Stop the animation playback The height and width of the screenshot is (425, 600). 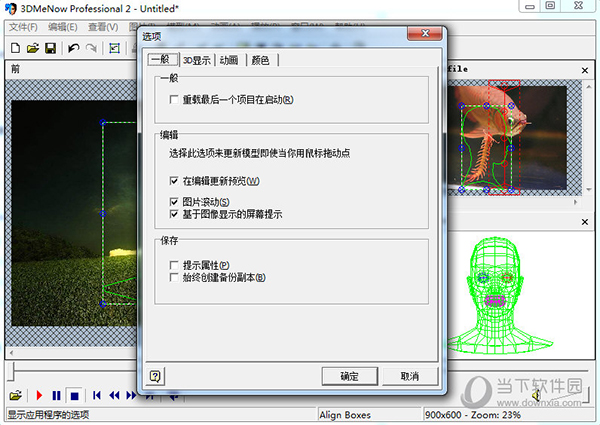(74, 396)
